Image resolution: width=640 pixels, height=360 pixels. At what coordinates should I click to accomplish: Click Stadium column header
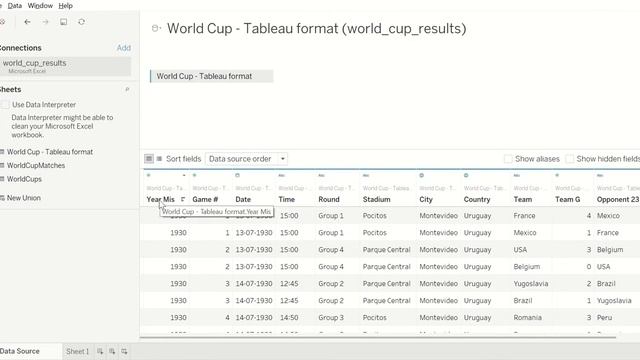[x=376, y=199]
